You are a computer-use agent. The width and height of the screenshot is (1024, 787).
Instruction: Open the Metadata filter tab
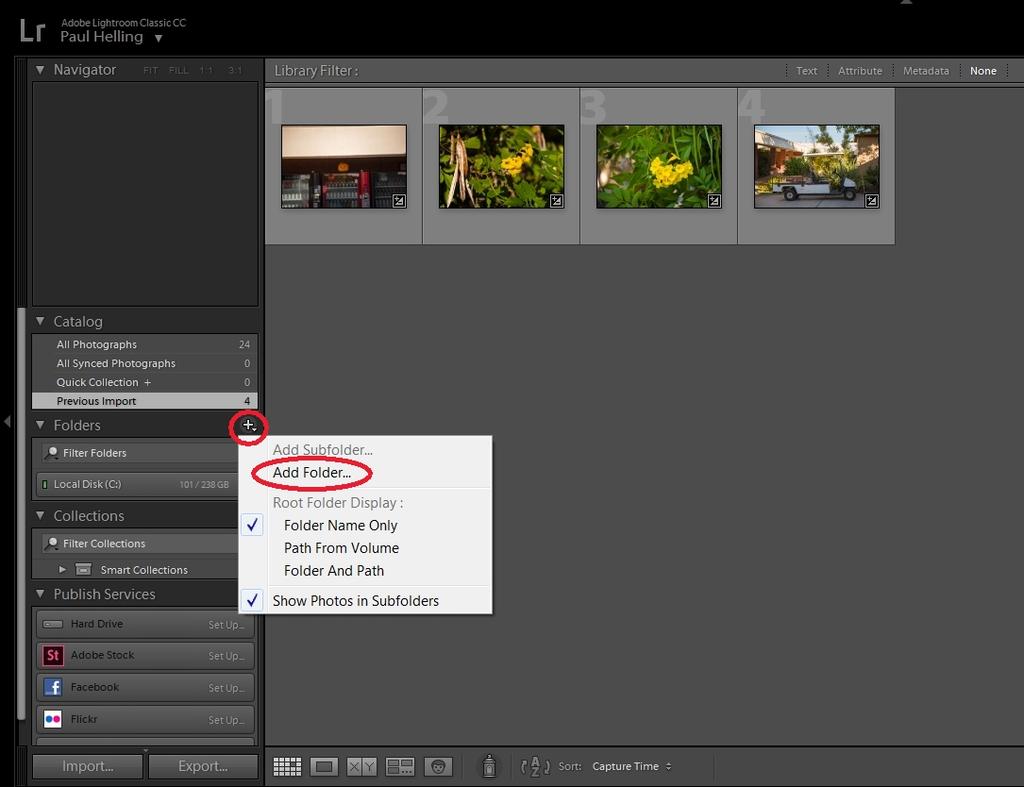tap(925, 71)
